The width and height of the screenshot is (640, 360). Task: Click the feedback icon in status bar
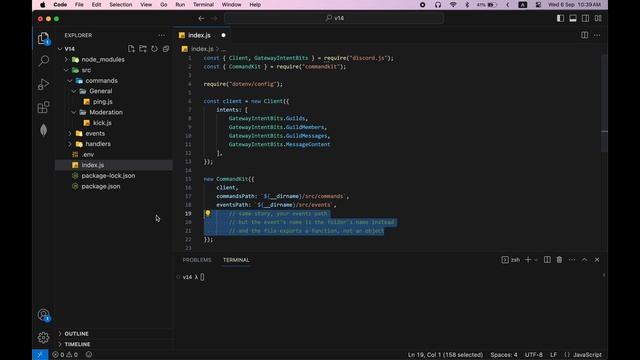[89, 355]
